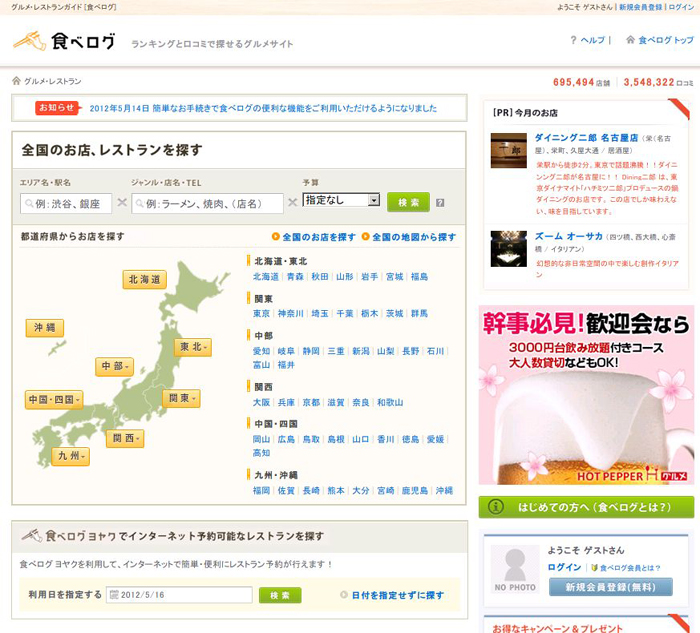
Task: Expand the 関西 region button on the map
Action: pos(125,438)
